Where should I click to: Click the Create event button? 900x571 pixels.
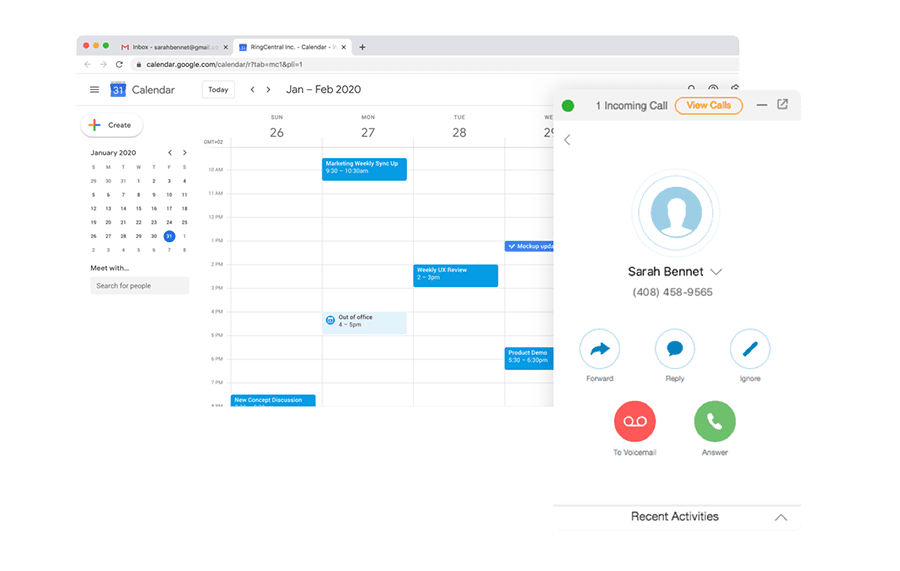112,125
